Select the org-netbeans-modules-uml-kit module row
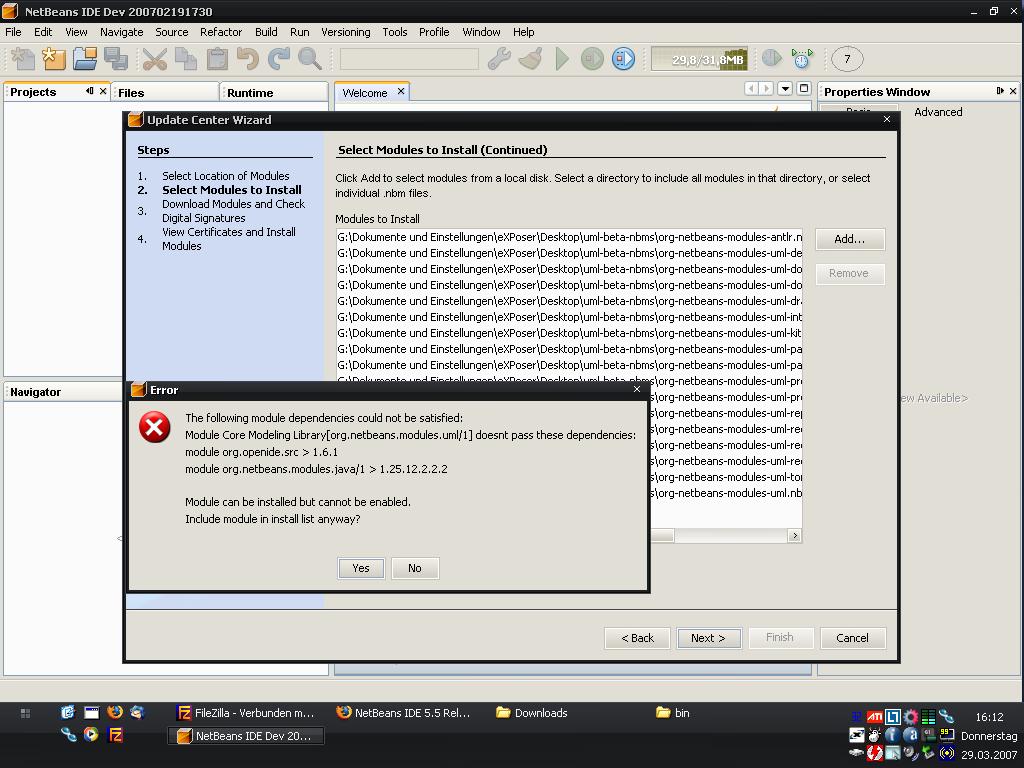 pos(569,333)
